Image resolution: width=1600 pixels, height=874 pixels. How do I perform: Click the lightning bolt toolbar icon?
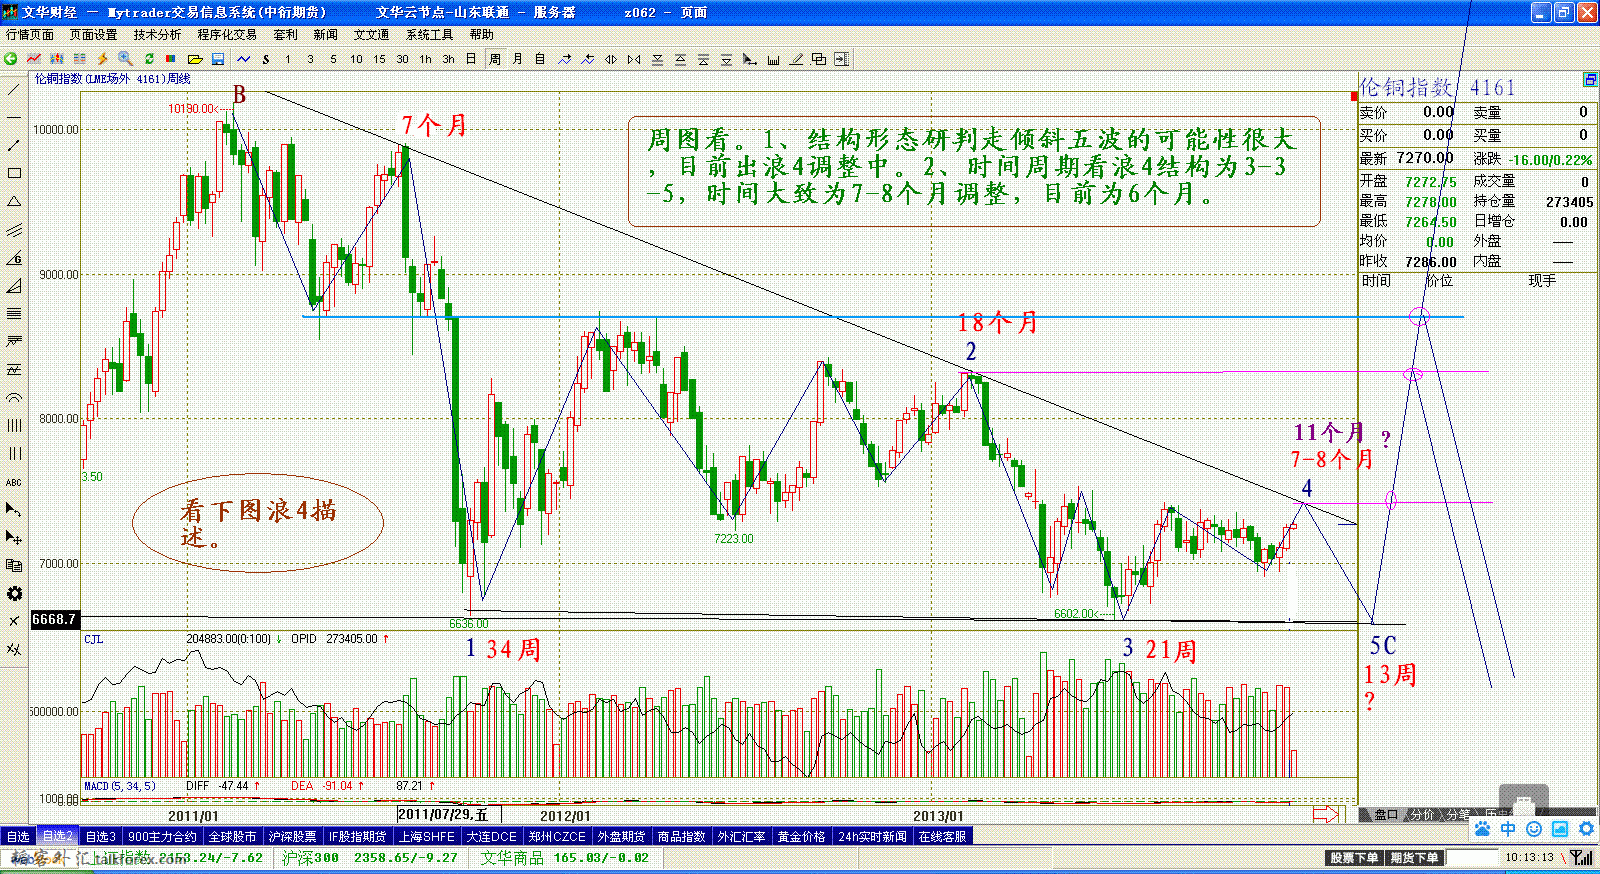(x=102, y=59)
